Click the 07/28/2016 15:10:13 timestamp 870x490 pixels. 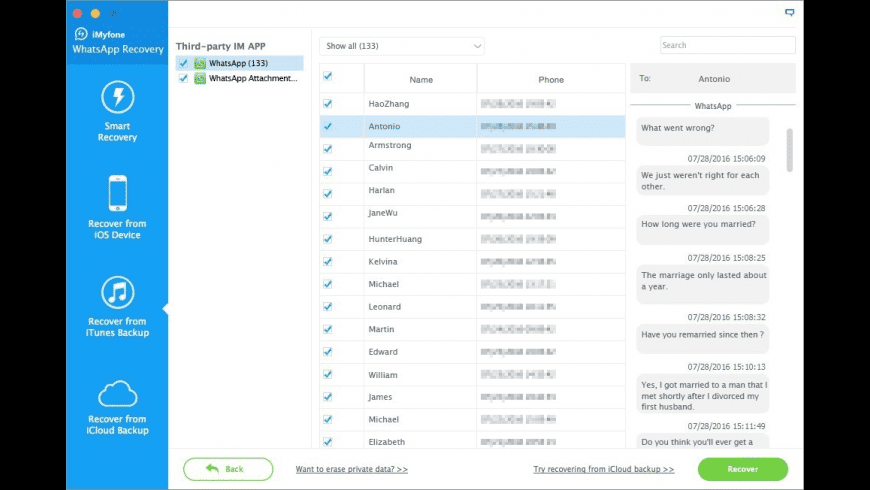pyautogui.click(x=726, y=367)
